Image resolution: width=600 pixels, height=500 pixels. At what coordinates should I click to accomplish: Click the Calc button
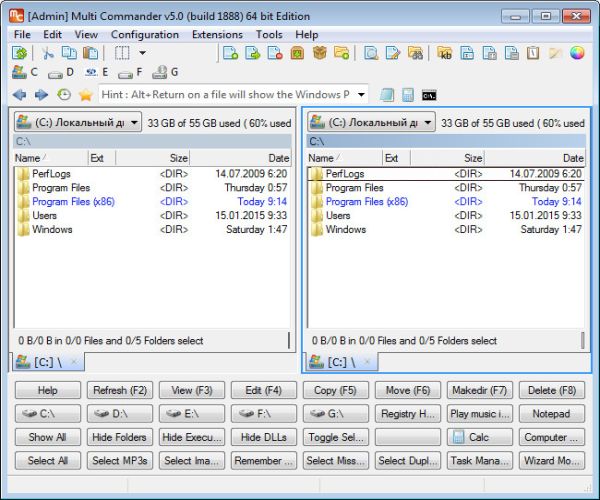(479, 437)
